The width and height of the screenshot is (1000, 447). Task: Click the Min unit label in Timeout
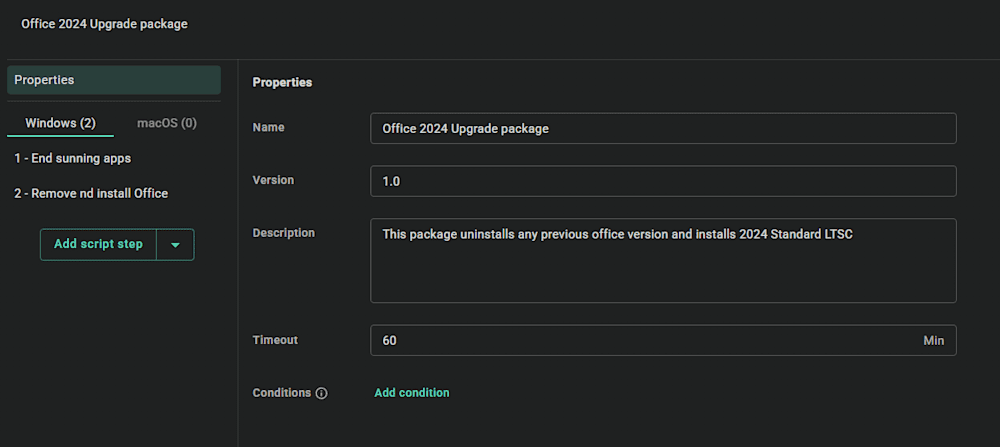click(934, 341)
